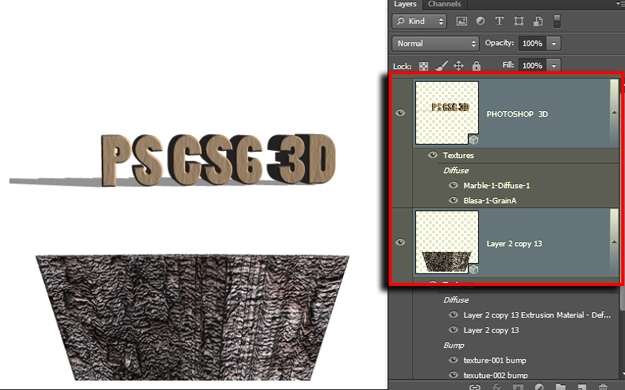
Task: Click the lock all padlock icon
Action: point(476,65)
